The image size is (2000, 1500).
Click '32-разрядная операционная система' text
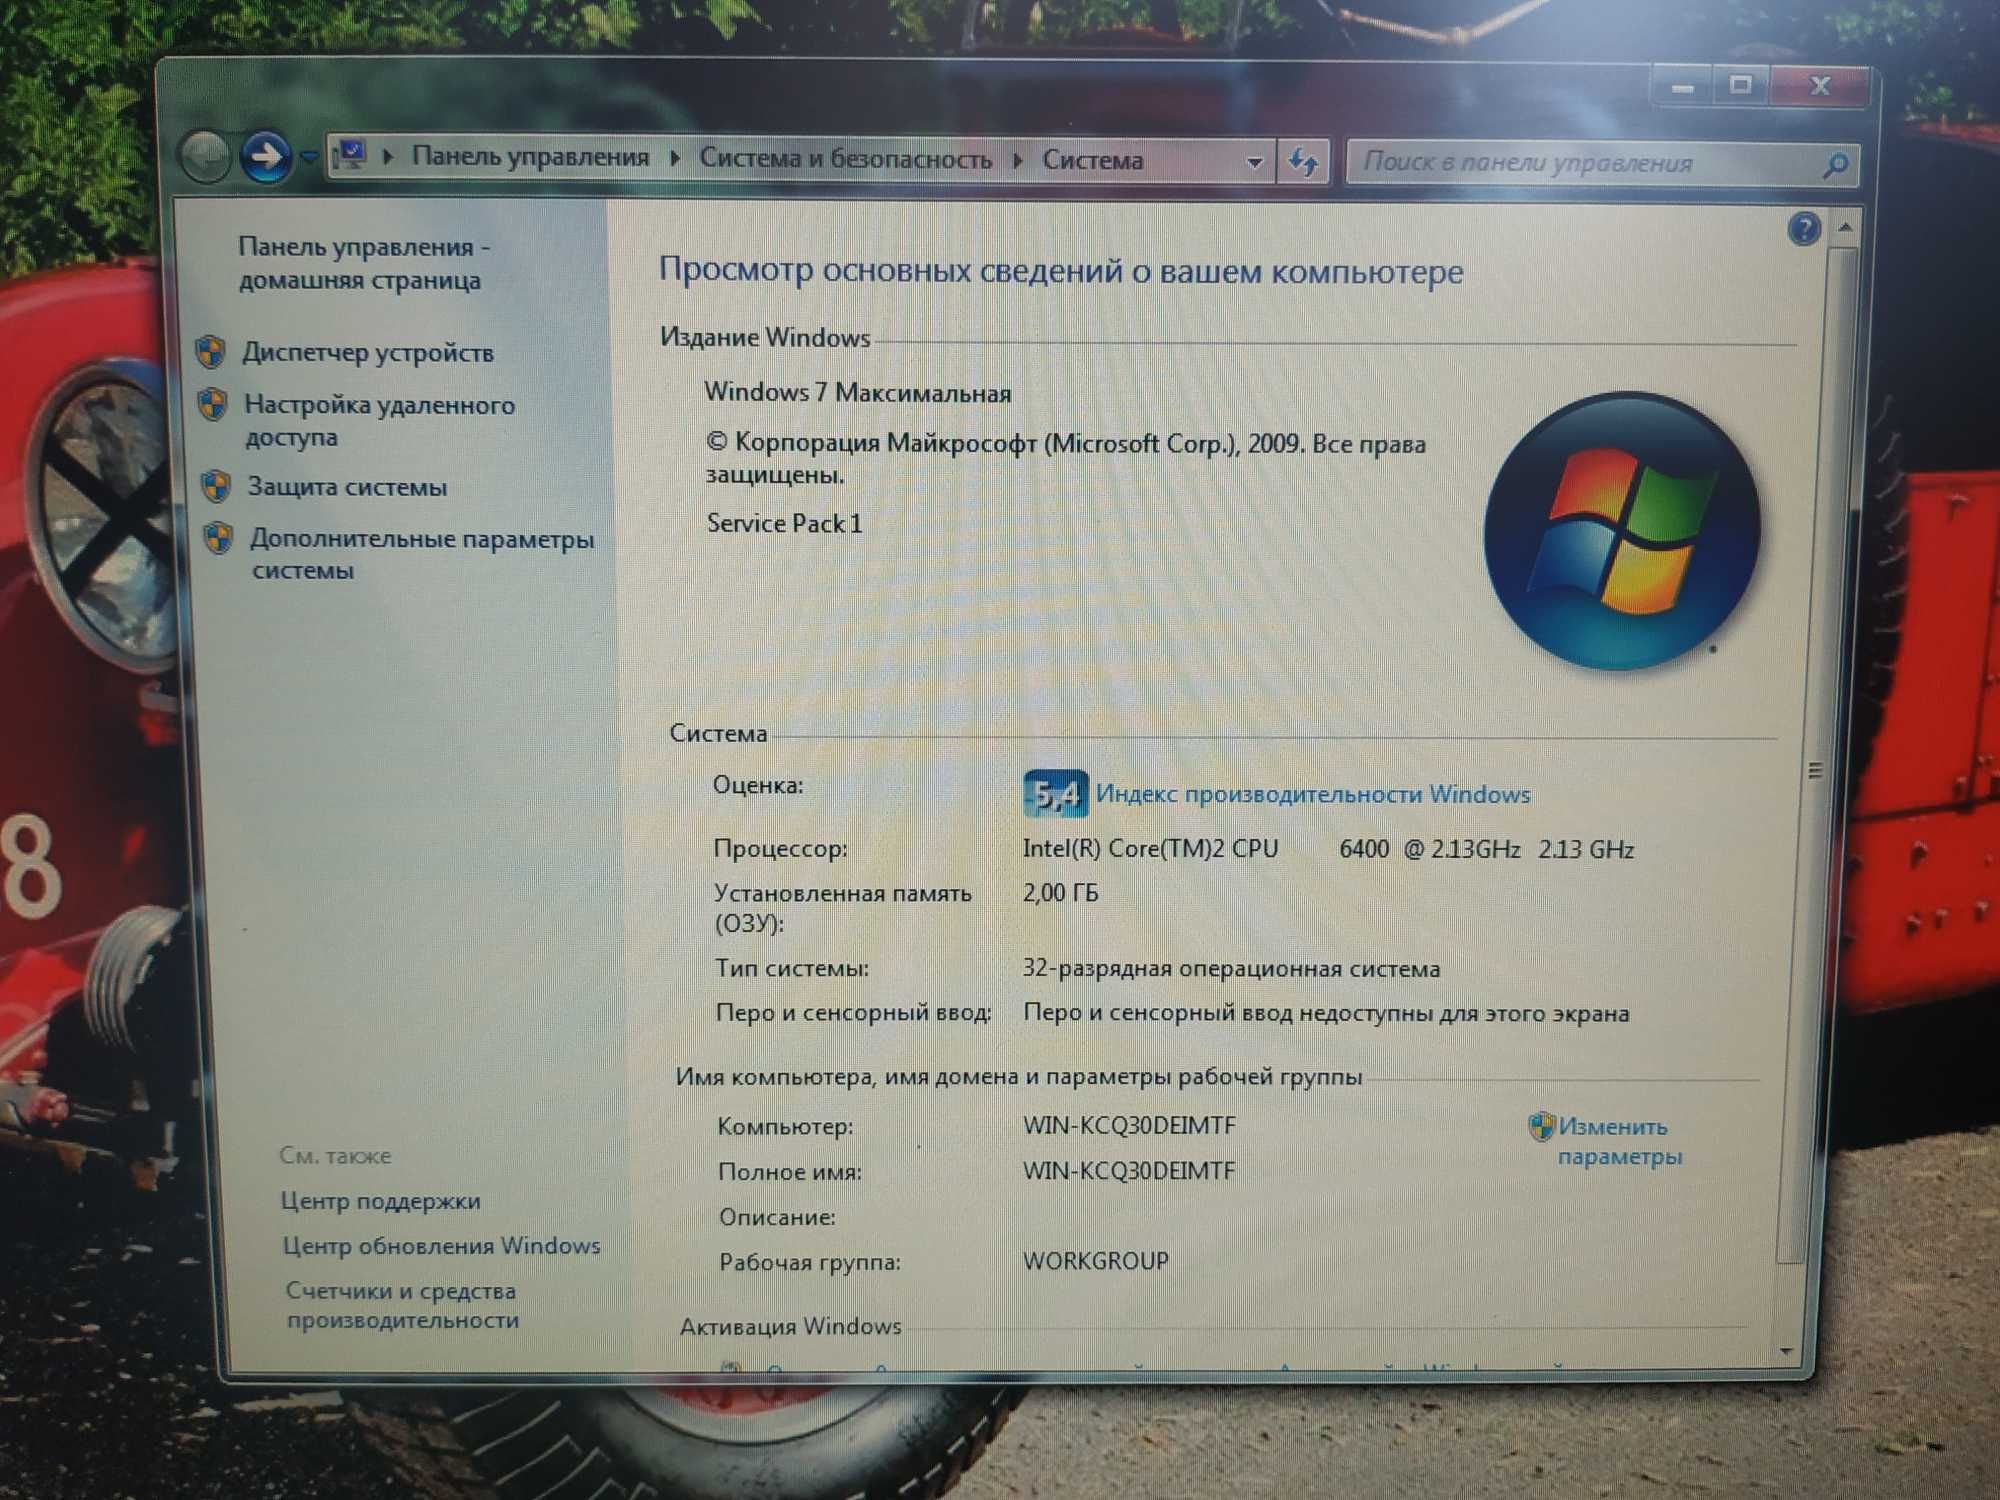click(x=1231, y=968)
